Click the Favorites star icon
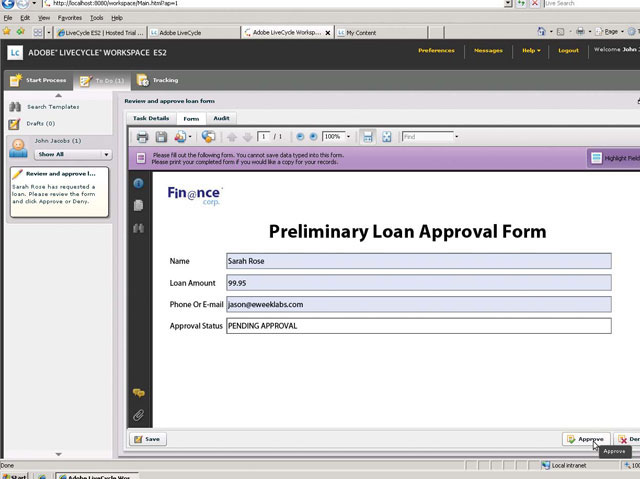Viewport: 640px width, 479px height. (x=7, y=31)
